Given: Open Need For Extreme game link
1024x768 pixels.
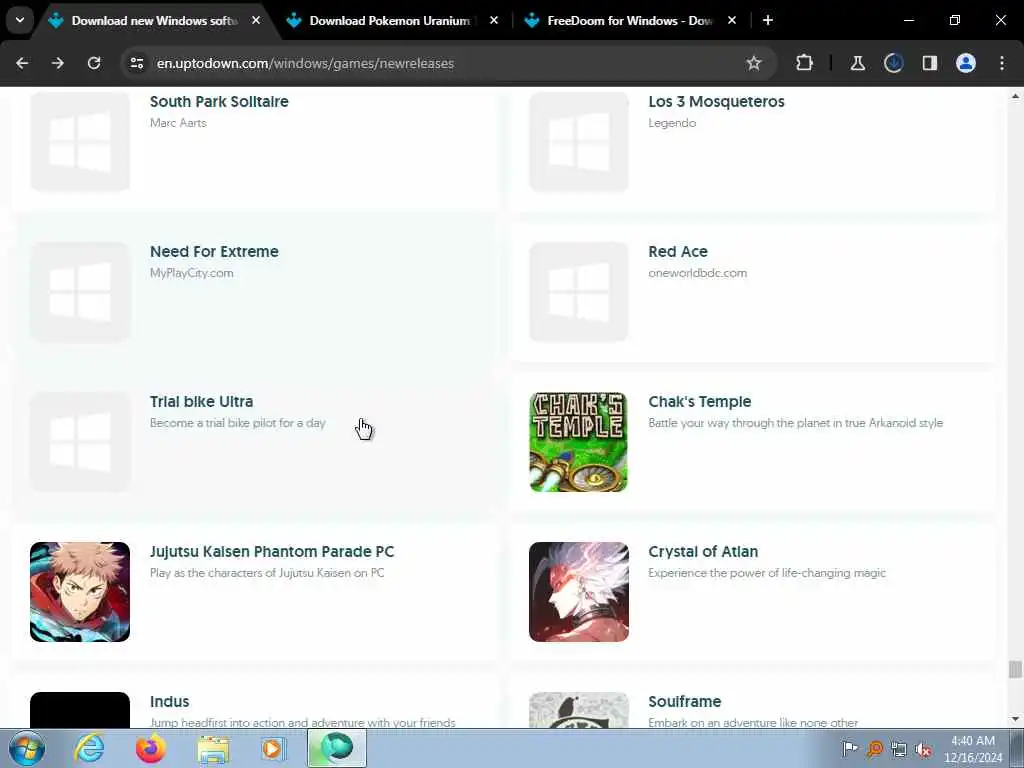Looking at the screenshot, I should click(214, 252).
